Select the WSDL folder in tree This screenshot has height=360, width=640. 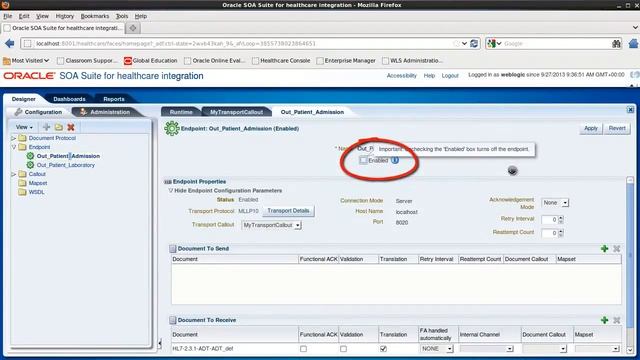36,192
